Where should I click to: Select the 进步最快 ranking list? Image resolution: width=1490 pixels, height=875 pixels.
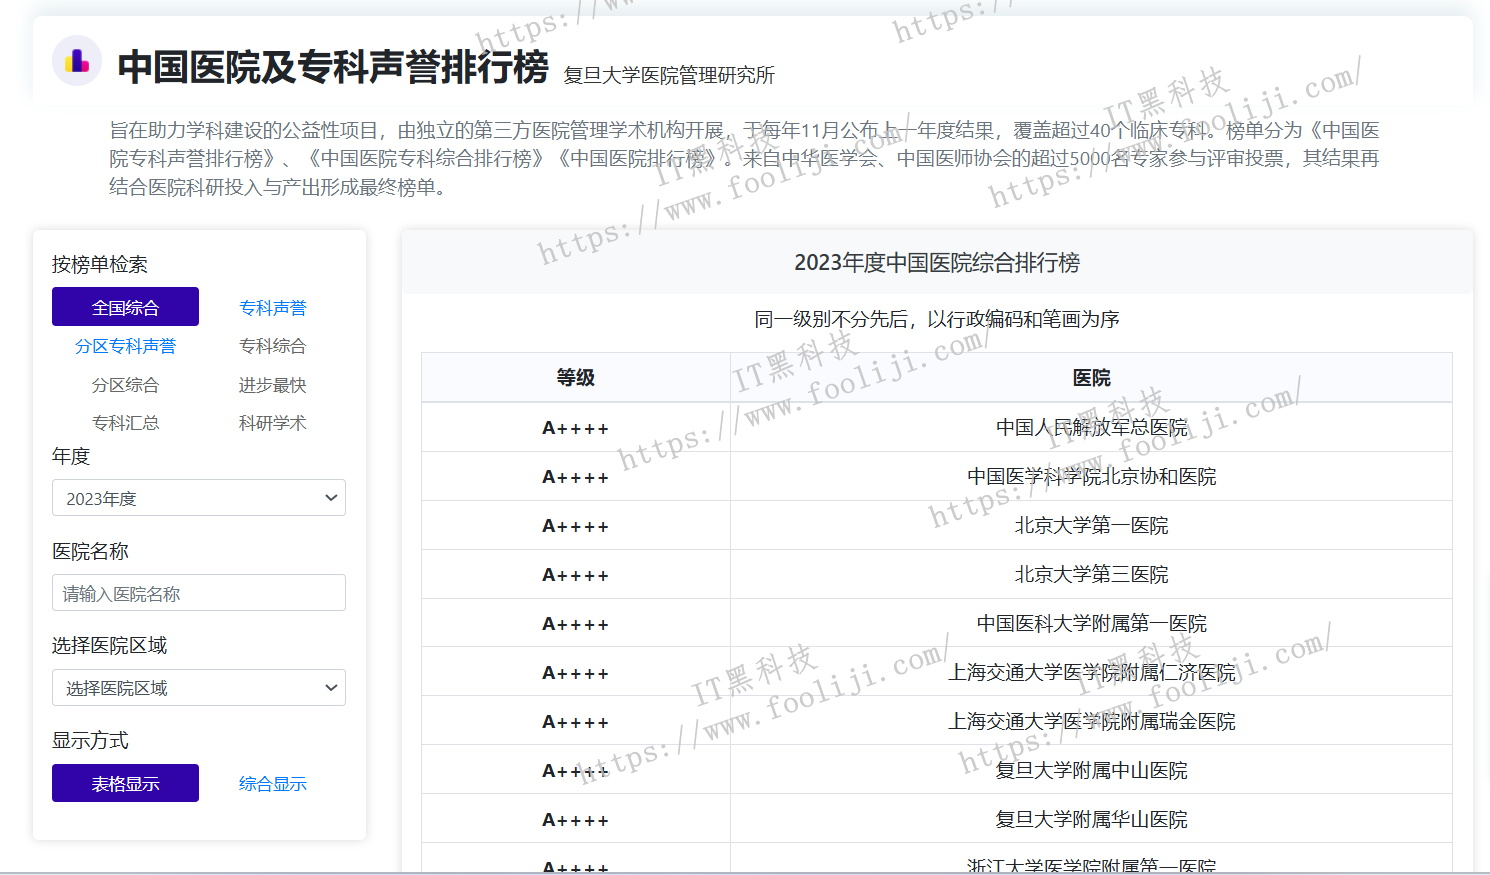(272, 384)
